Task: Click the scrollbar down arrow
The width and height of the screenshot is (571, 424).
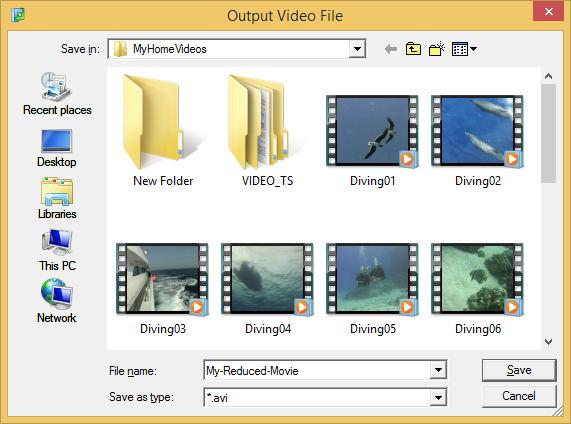Action: [548, 342]
